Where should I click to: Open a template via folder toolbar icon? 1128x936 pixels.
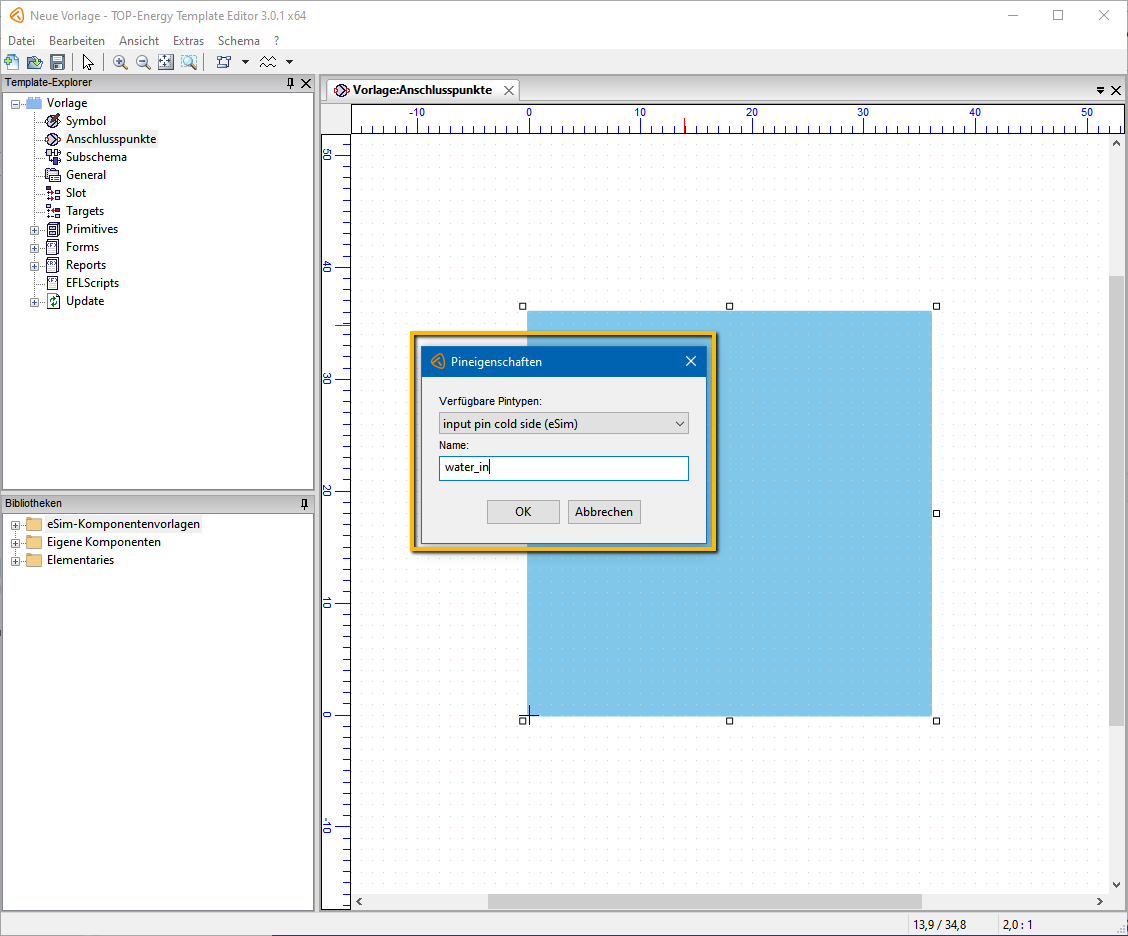(x=35, y=62)
